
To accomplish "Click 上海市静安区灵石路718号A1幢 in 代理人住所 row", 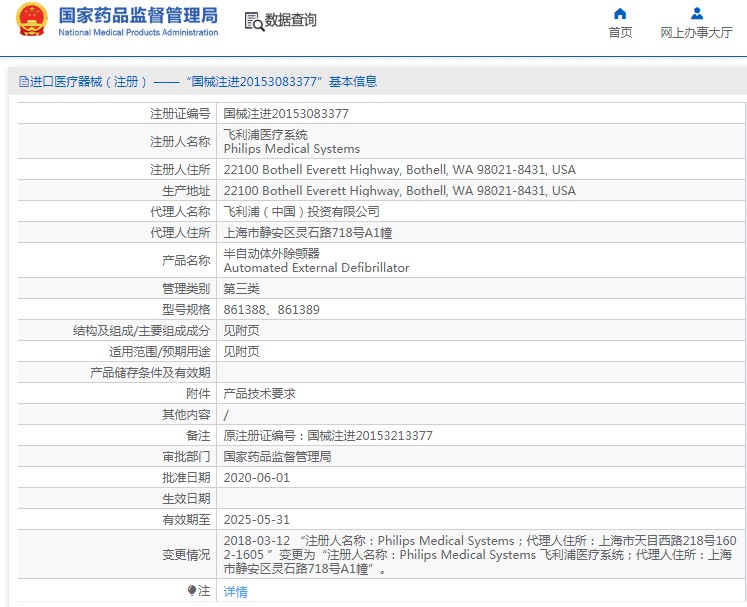I will click(x=308, y=233).
